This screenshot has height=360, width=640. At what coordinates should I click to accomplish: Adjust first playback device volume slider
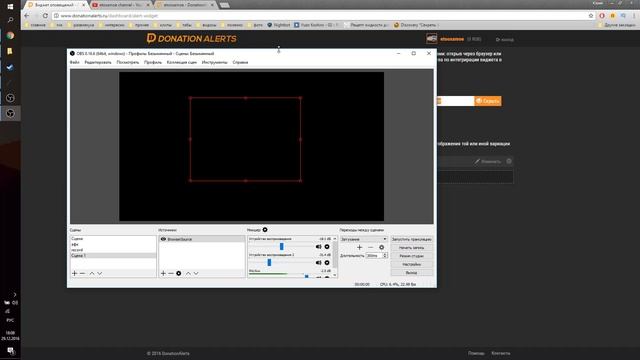pos(281,247)
